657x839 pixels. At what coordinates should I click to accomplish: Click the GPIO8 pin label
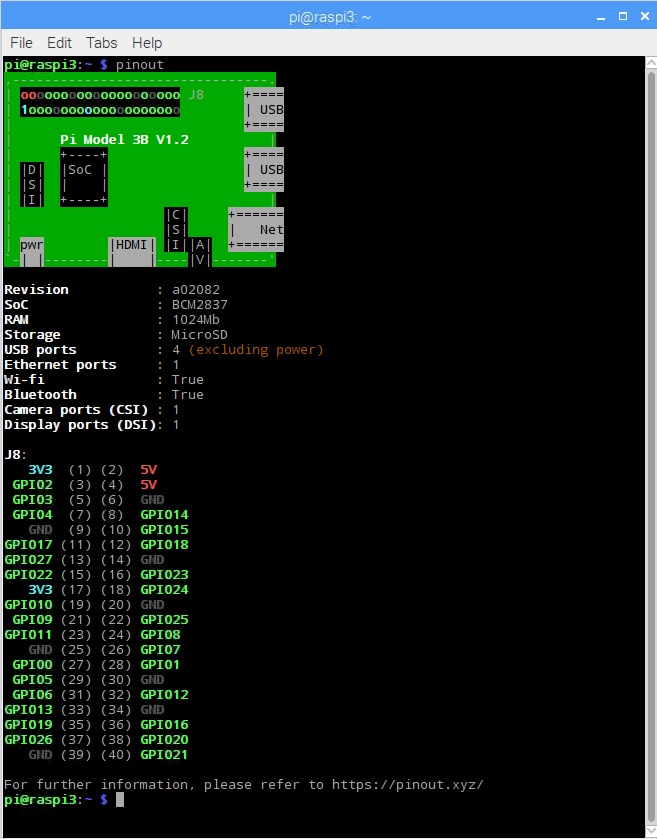[161, 635]
